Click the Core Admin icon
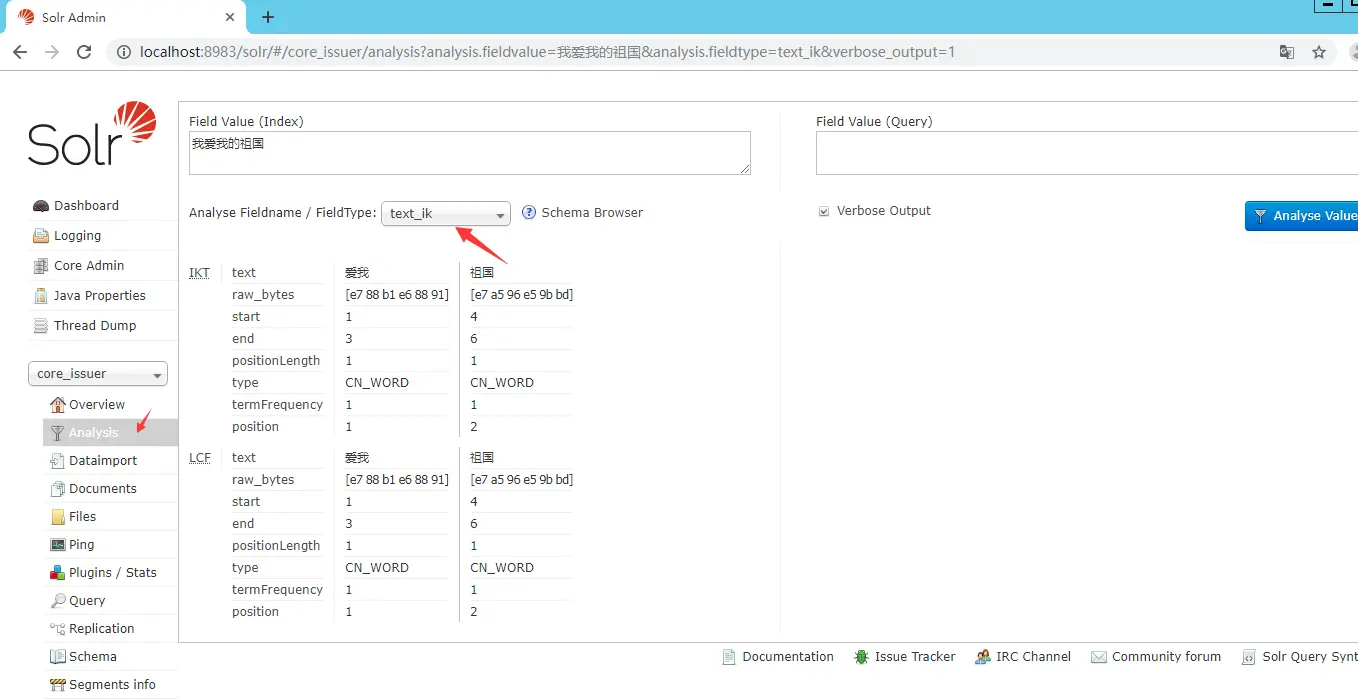Screen dimensions: 1358x699 click(41, 266)
